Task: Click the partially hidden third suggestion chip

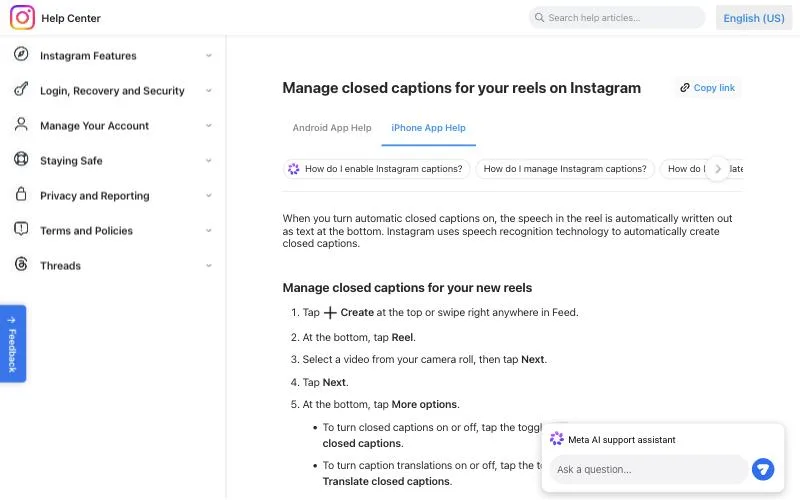Action: point(686,169)
